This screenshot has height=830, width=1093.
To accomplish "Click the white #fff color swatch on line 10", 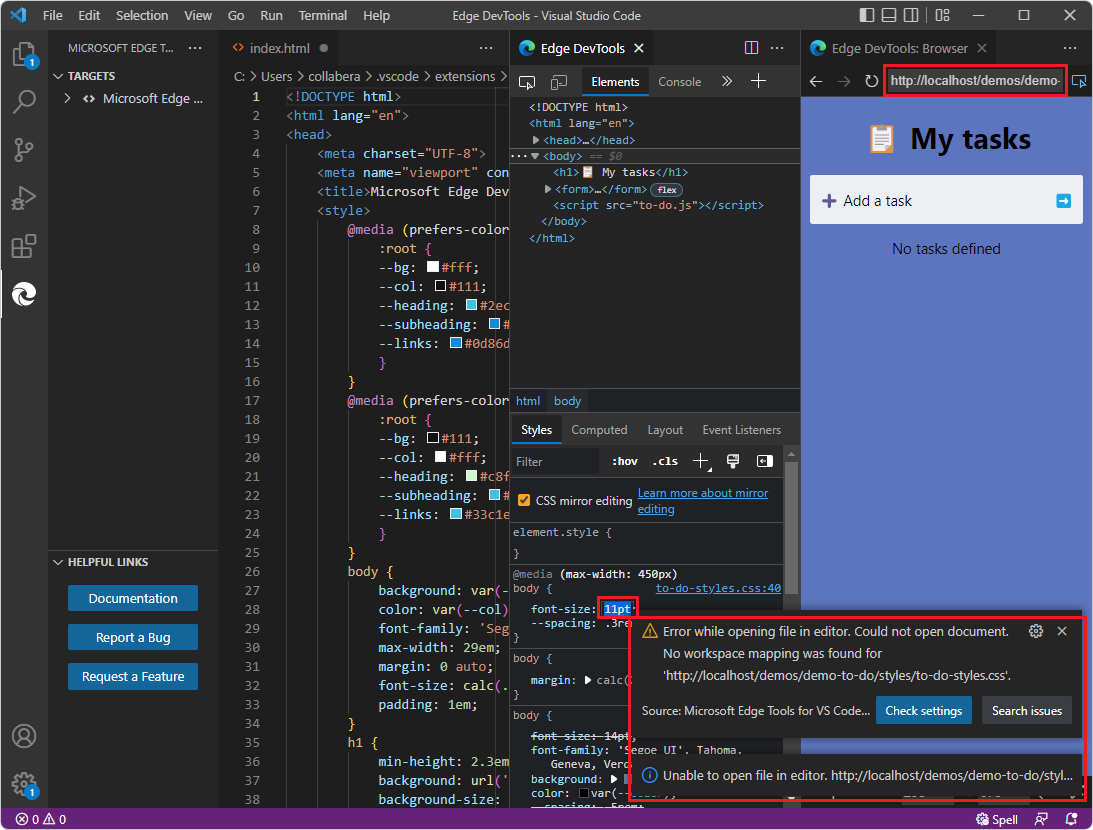I will (435, 267).
